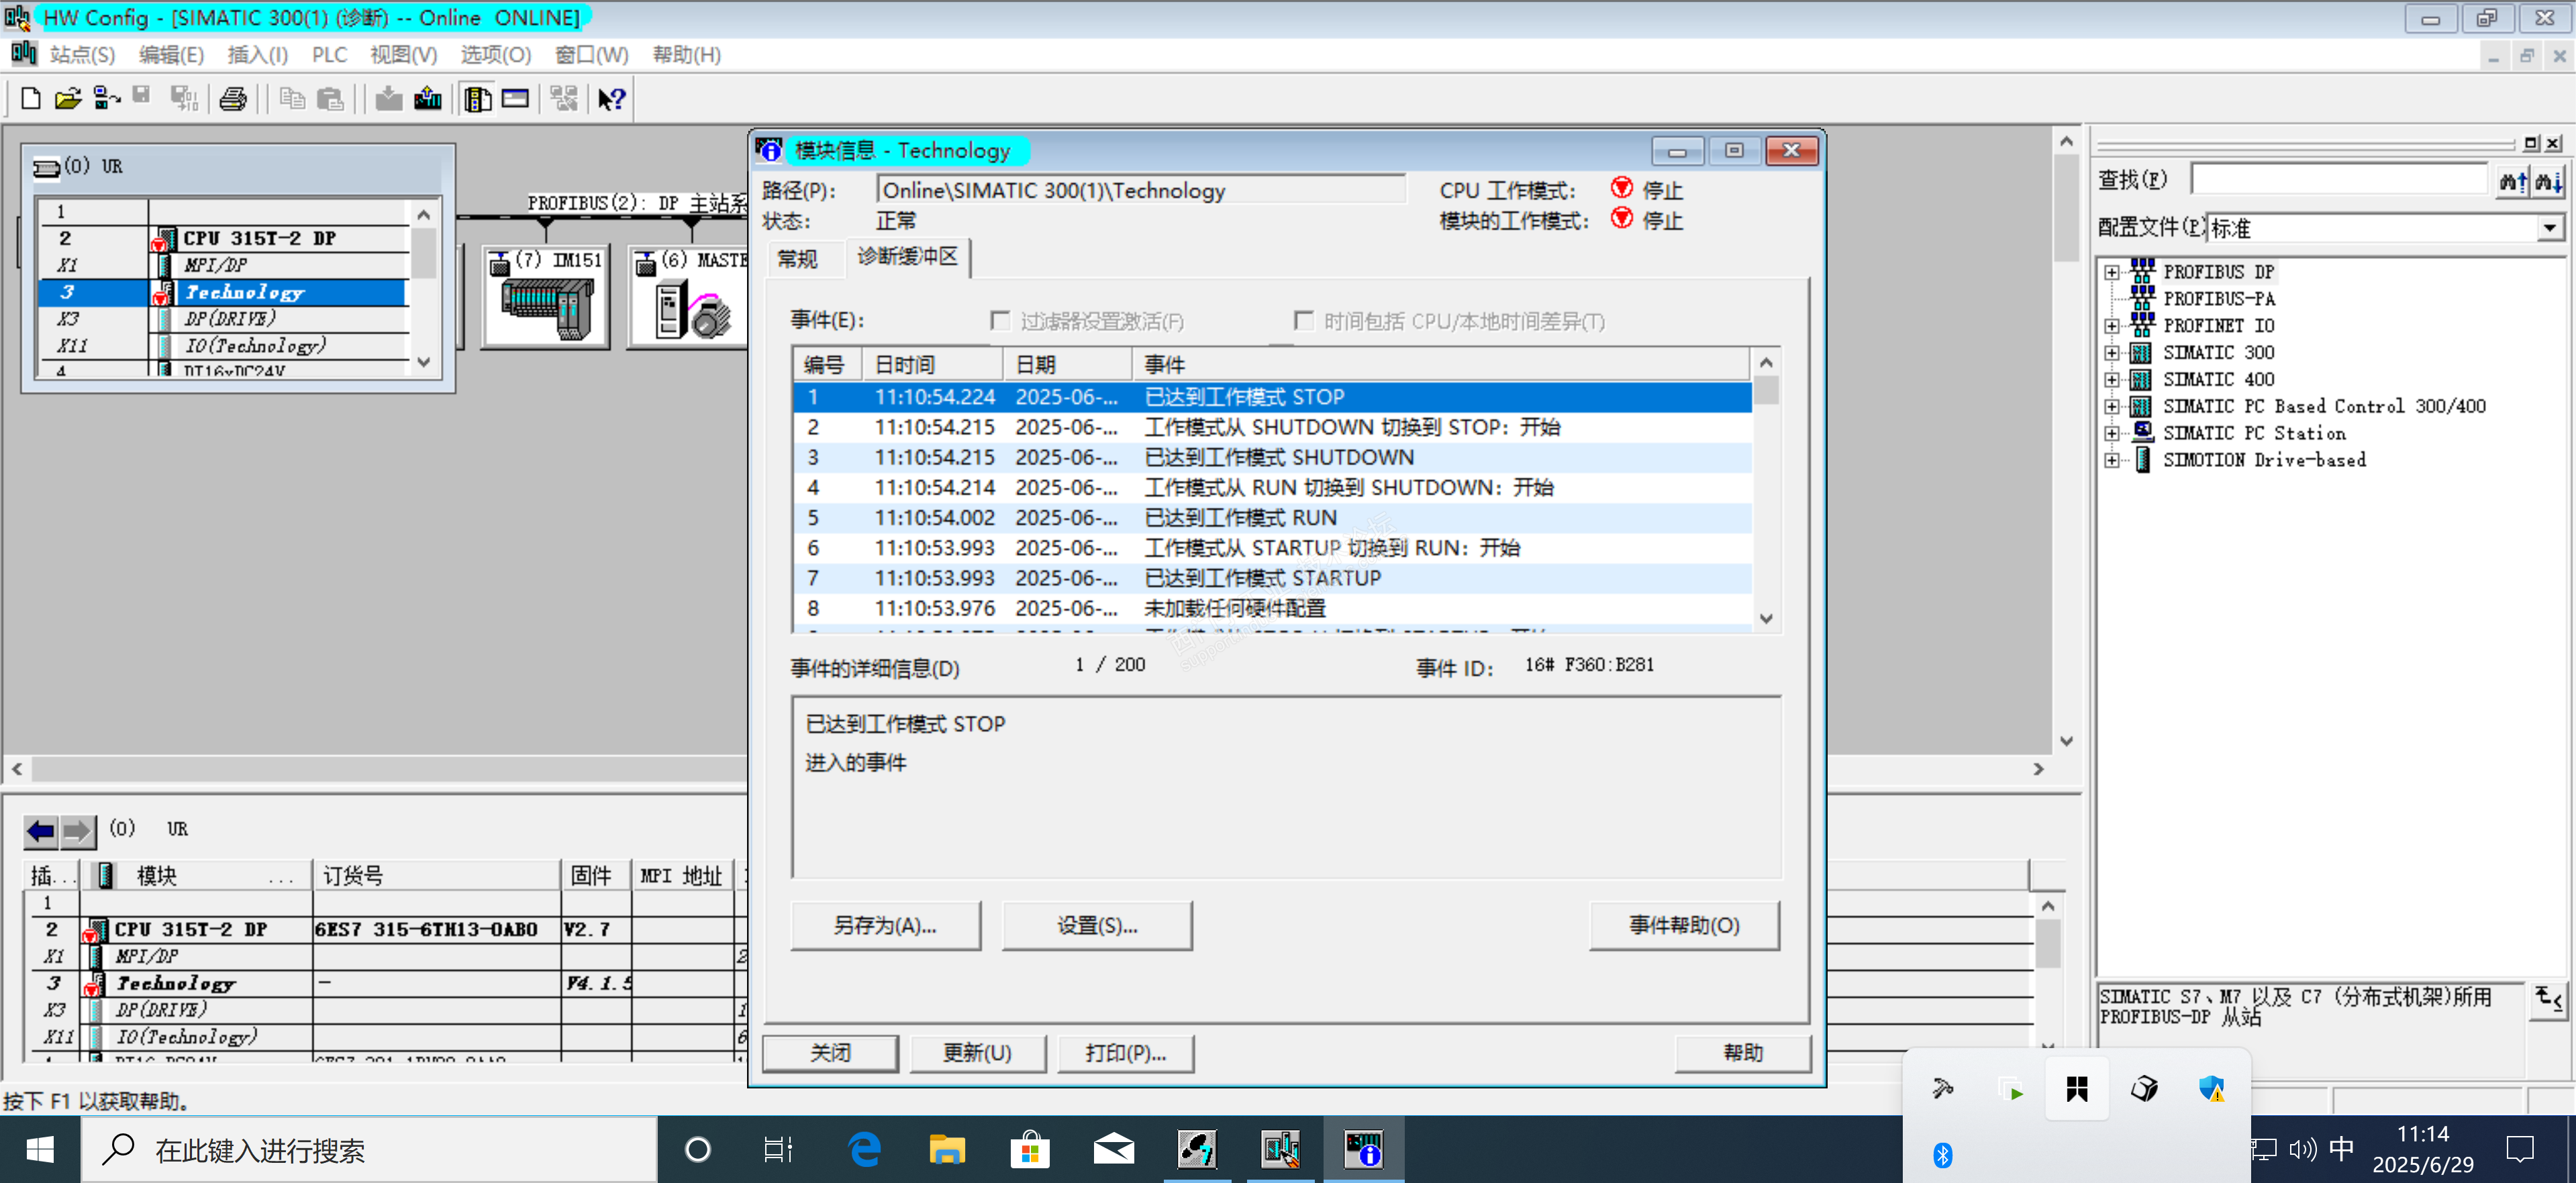Click the back navigation arrow above module table
Image resolution: width=2576 pixels, height=1183 pixels.
coord(41,830)
